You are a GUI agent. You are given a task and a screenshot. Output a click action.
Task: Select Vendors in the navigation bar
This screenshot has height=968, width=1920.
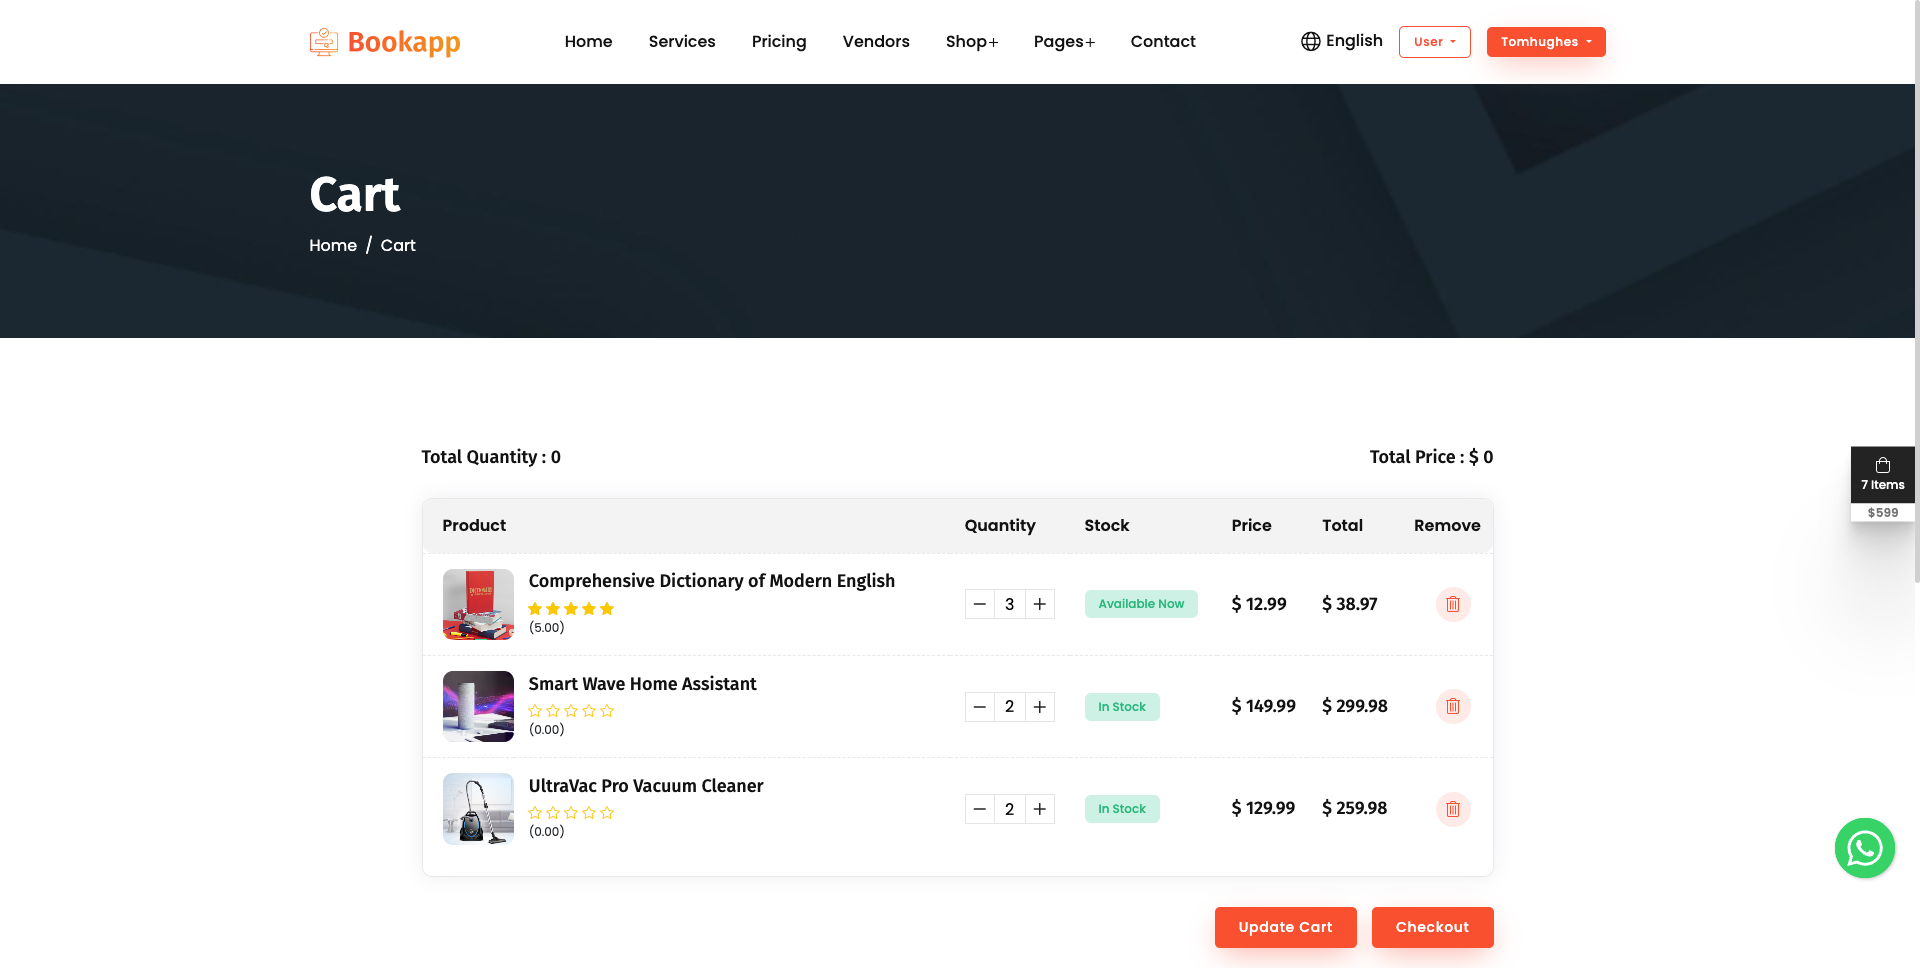click(876, 41)
